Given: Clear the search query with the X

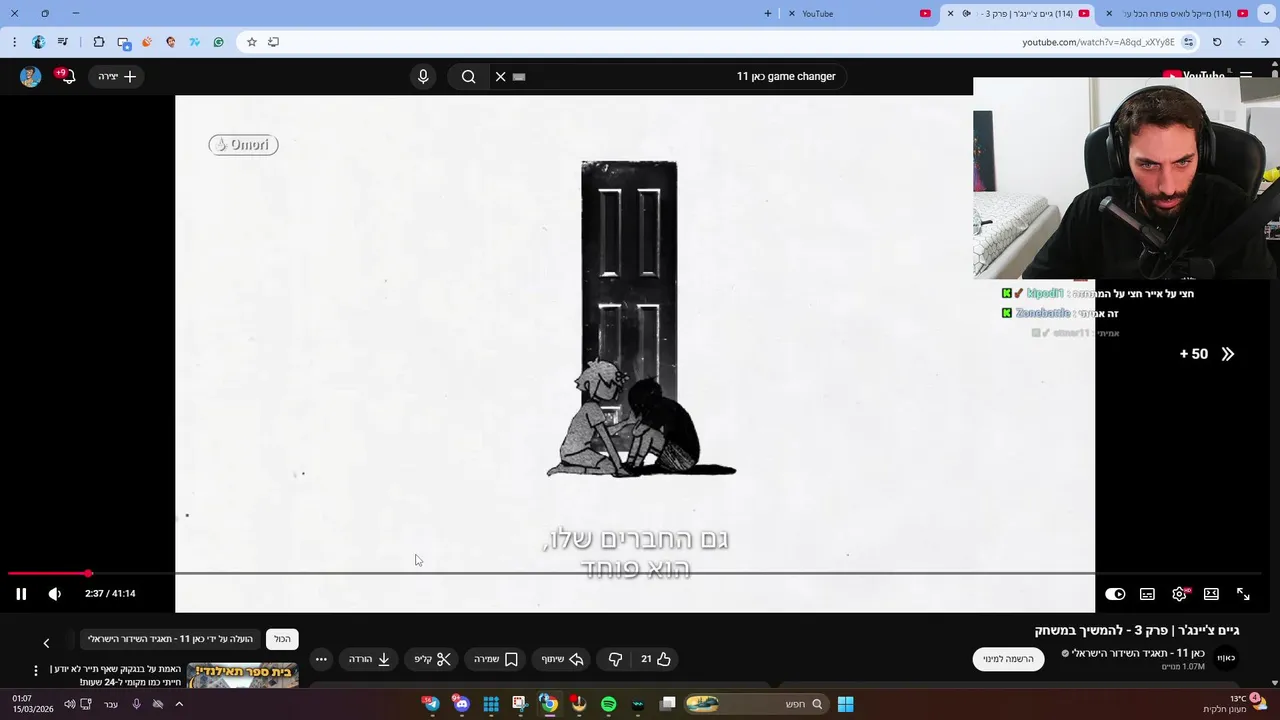Looking at the screenshot, I should pos(501,76).
